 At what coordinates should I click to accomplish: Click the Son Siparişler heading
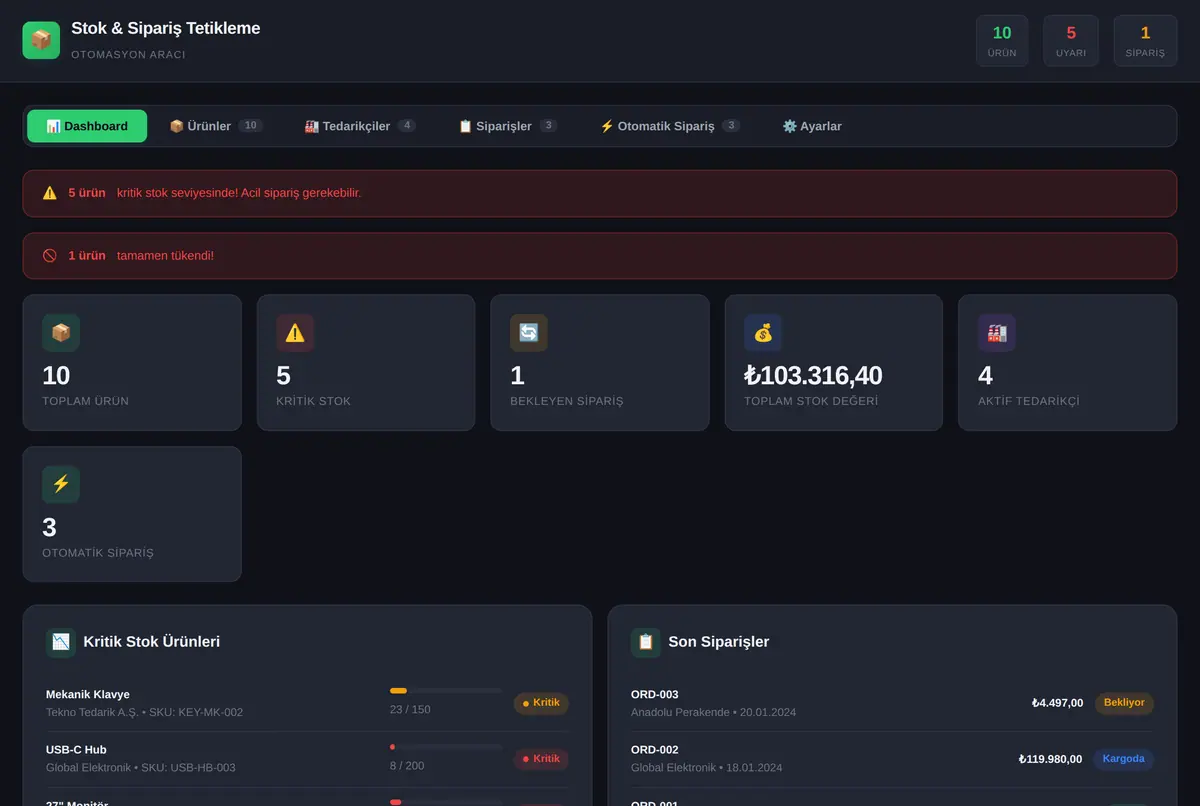719,642
